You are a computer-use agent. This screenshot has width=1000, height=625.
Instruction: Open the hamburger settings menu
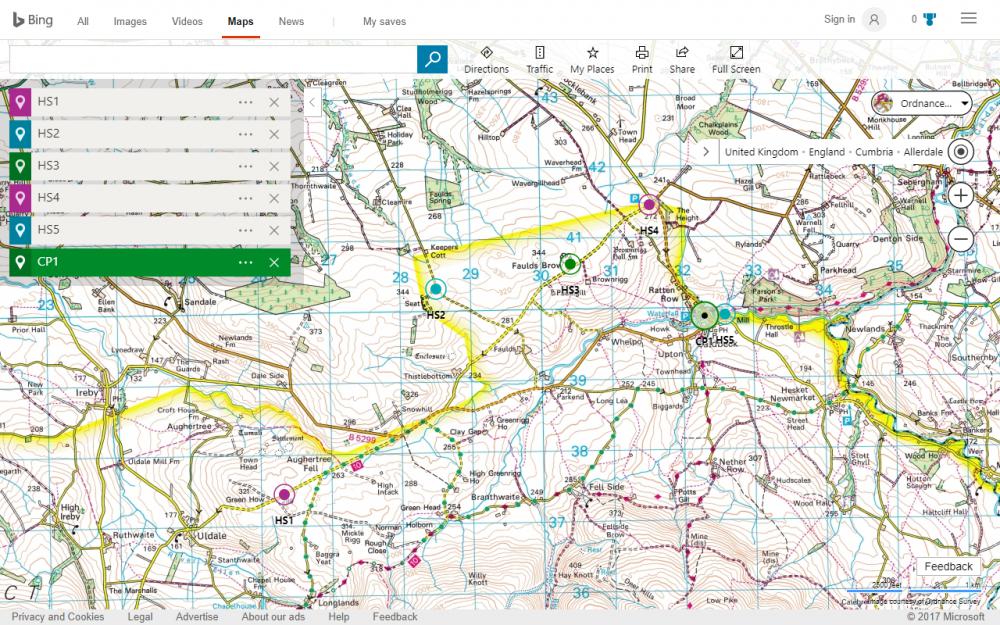pos(969,18)
